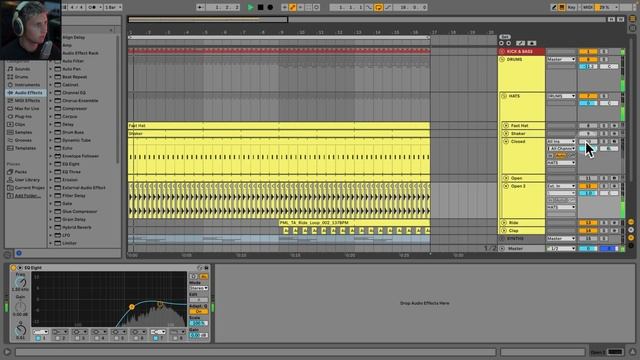The height and width of the screenshot is (360, 640).
Task: Click the Add Folder link
Action: (27, 196)
